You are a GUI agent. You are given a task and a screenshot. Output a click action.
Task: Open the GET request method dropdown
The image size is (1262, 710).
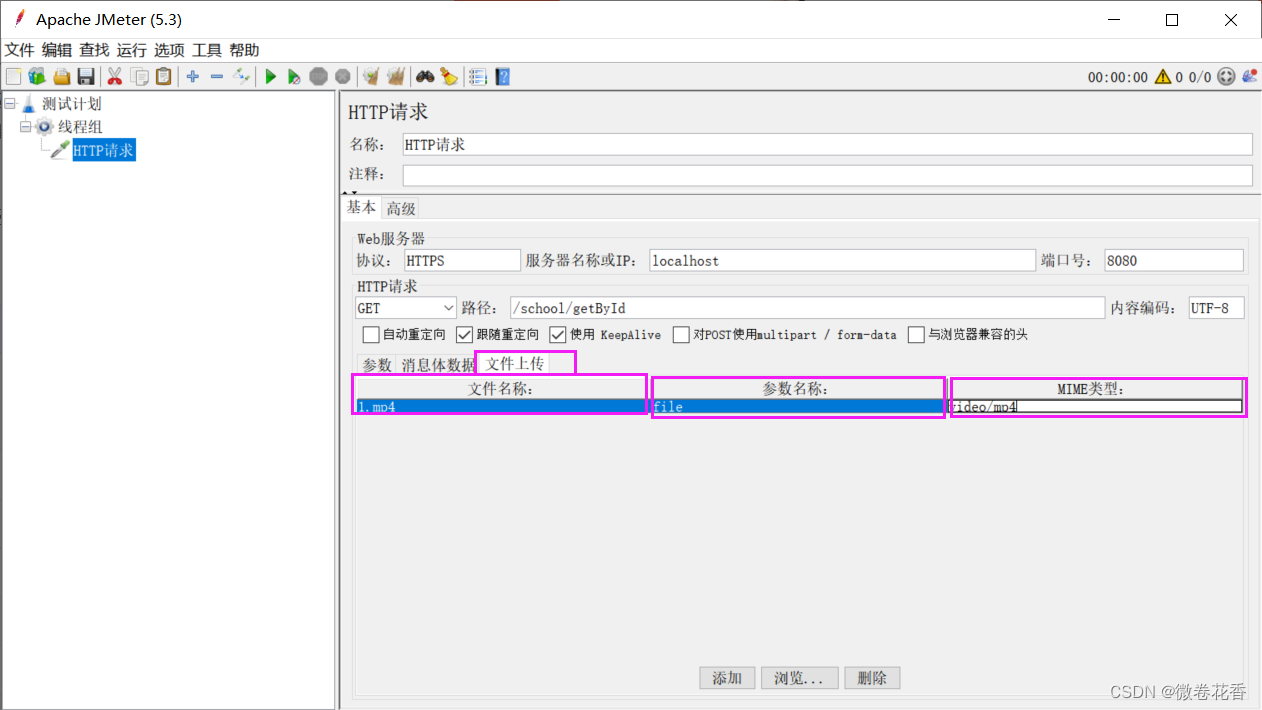[x=406, y=308]
